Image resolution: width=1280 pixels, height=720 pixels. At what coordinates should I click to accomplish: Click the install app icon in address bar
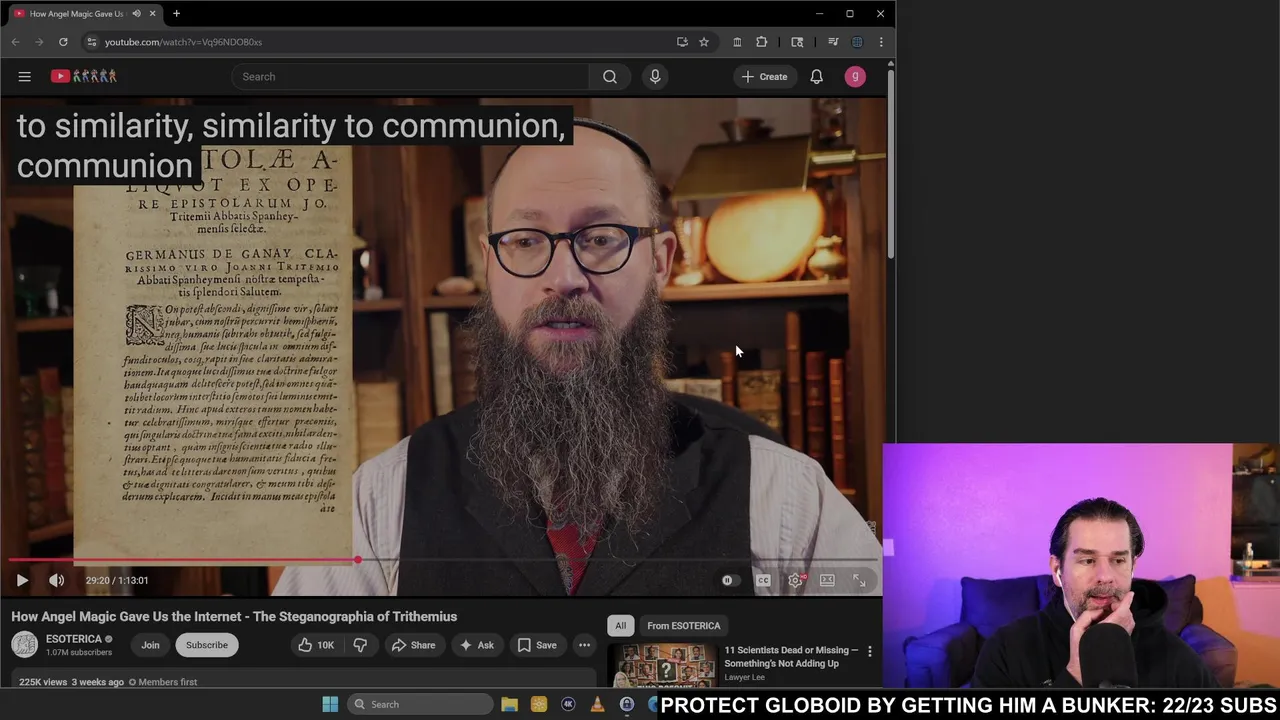pyautogui.click(x=682, y=42)
